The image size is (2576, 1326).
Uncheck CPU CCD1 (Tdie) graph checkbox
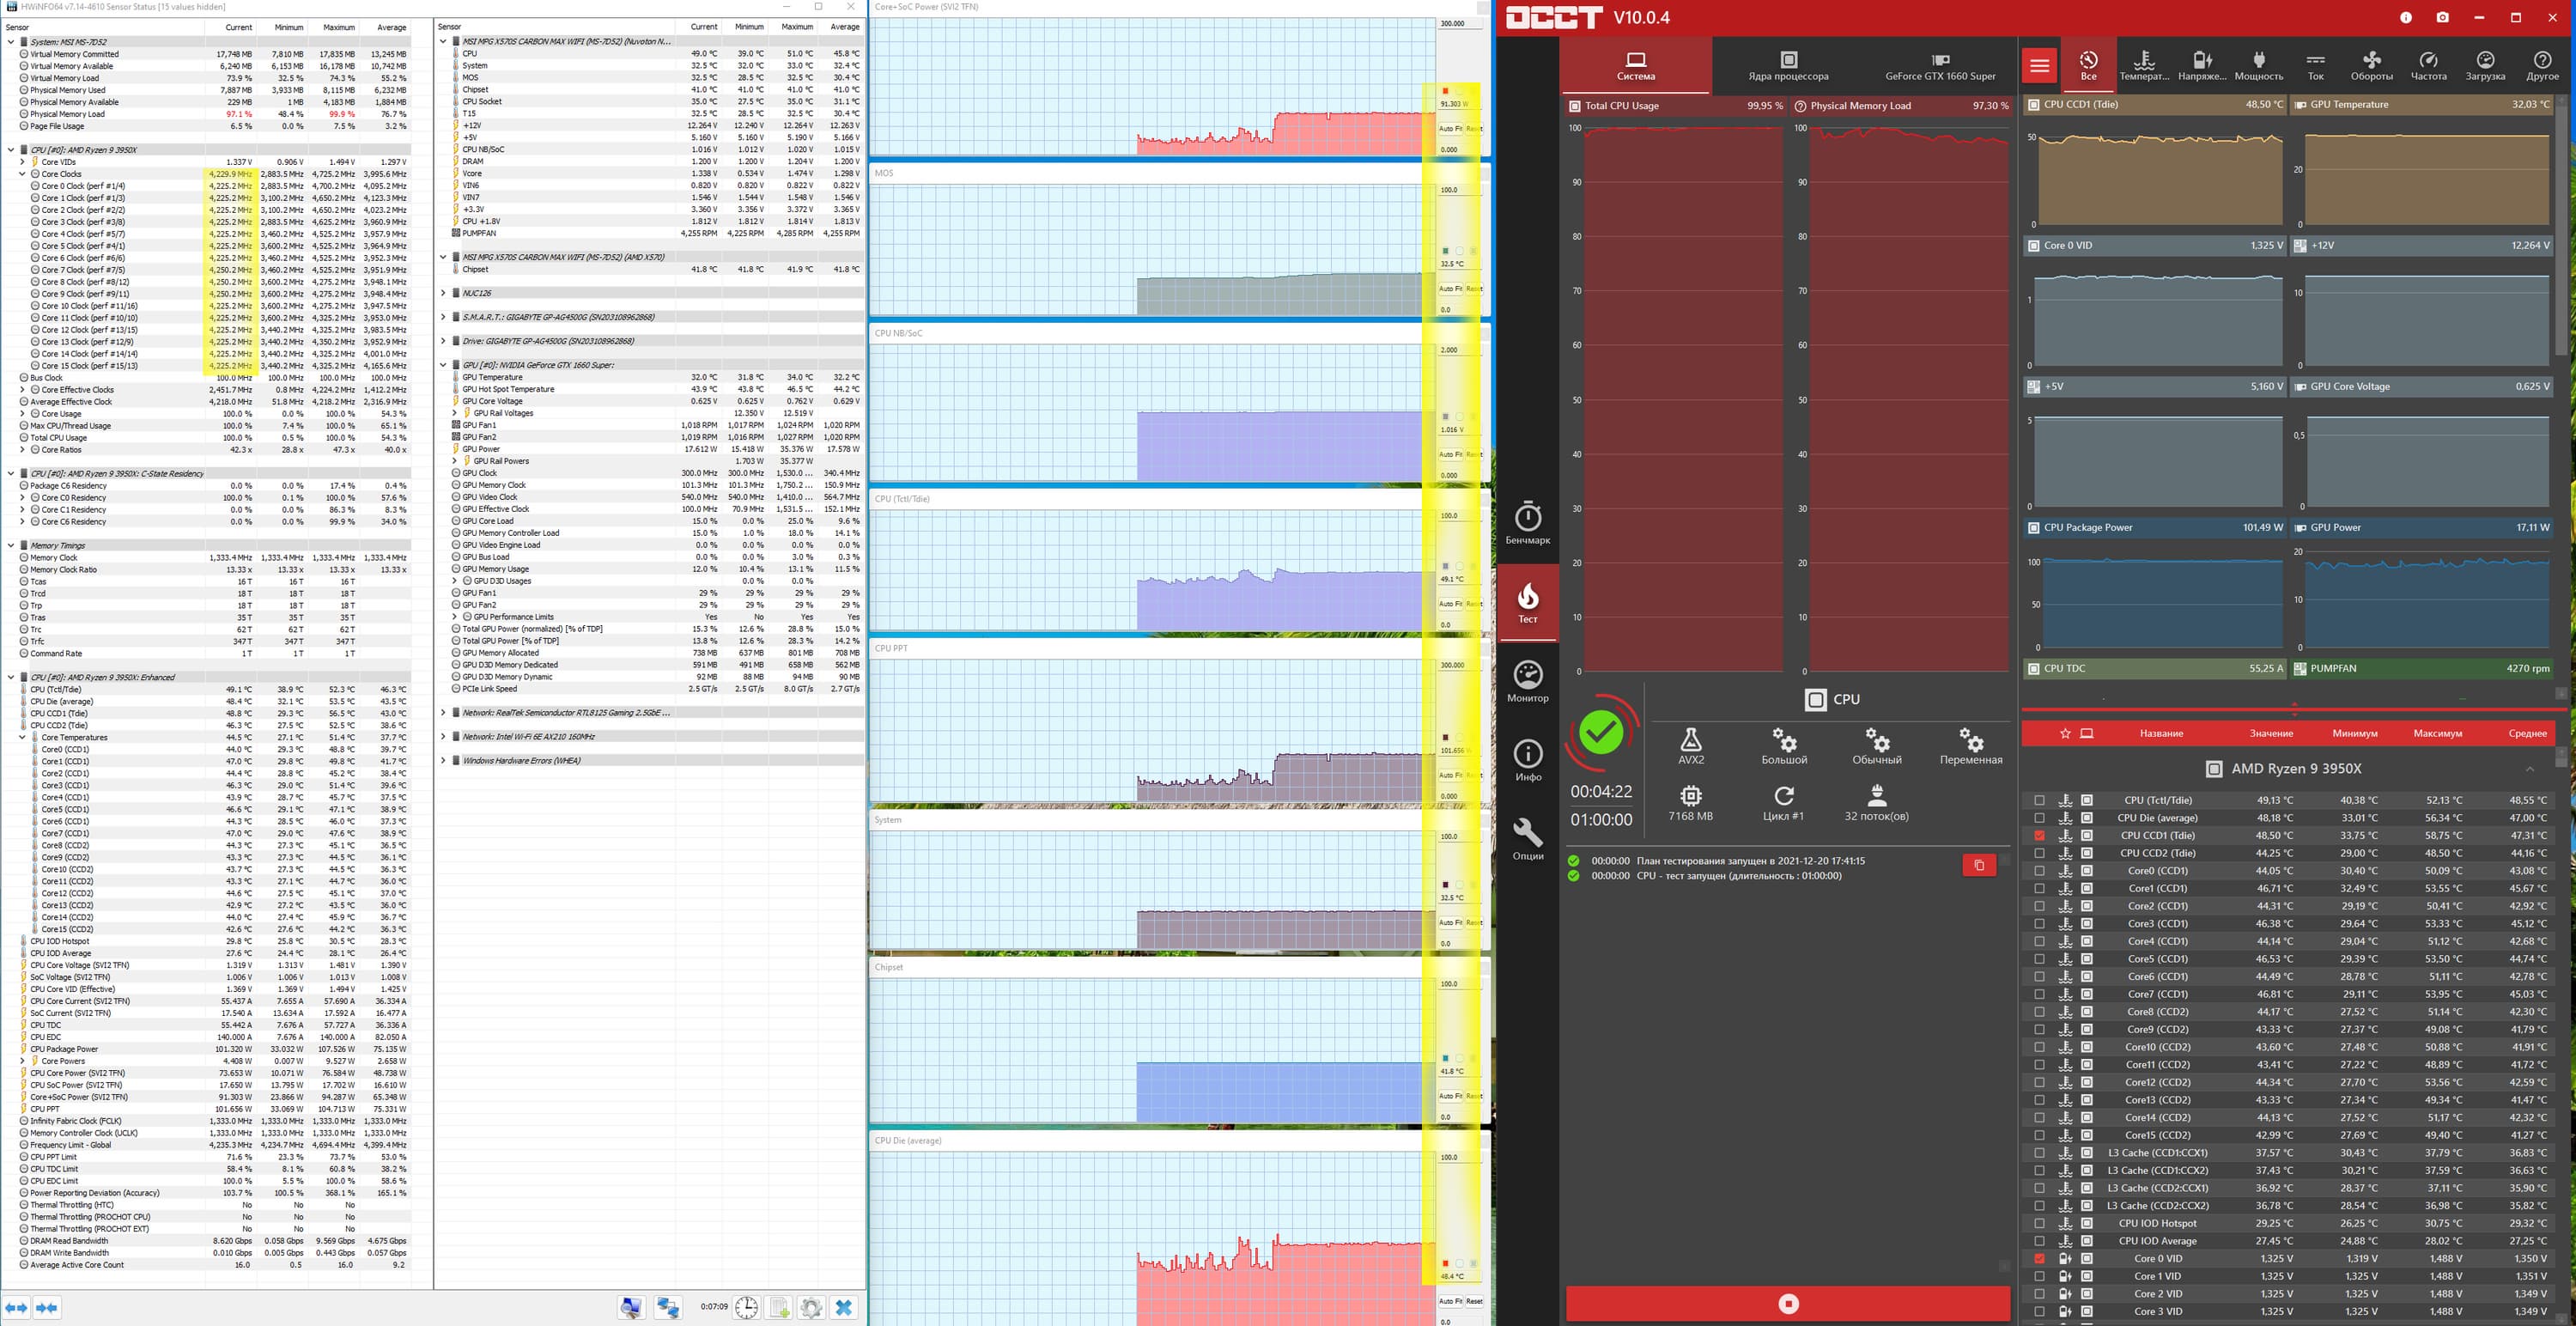pos(2039,835)
